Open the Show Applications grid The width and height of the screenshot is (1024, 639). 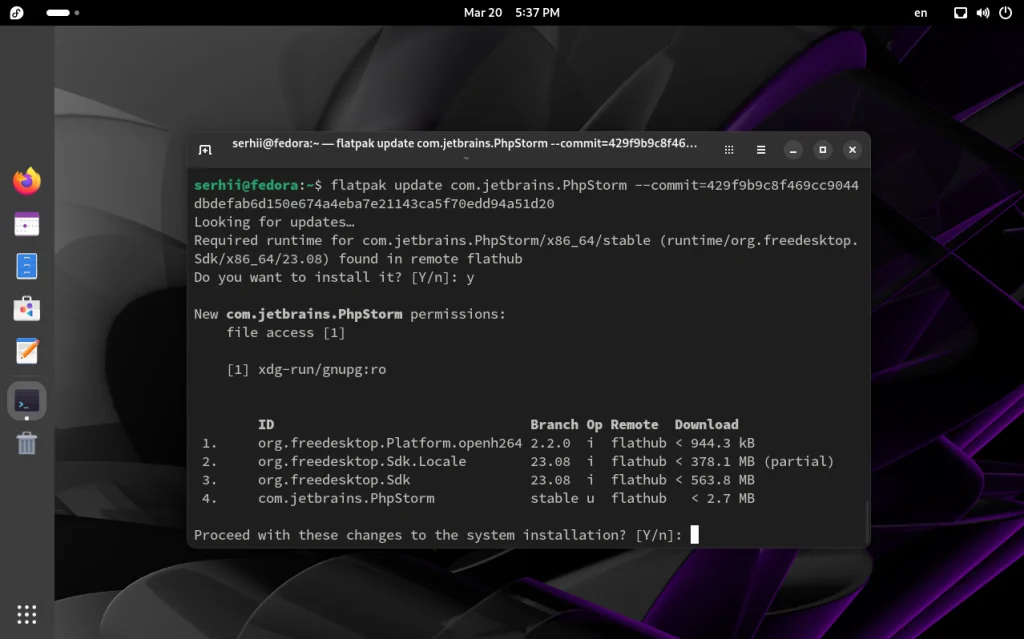tap(27, 613)
